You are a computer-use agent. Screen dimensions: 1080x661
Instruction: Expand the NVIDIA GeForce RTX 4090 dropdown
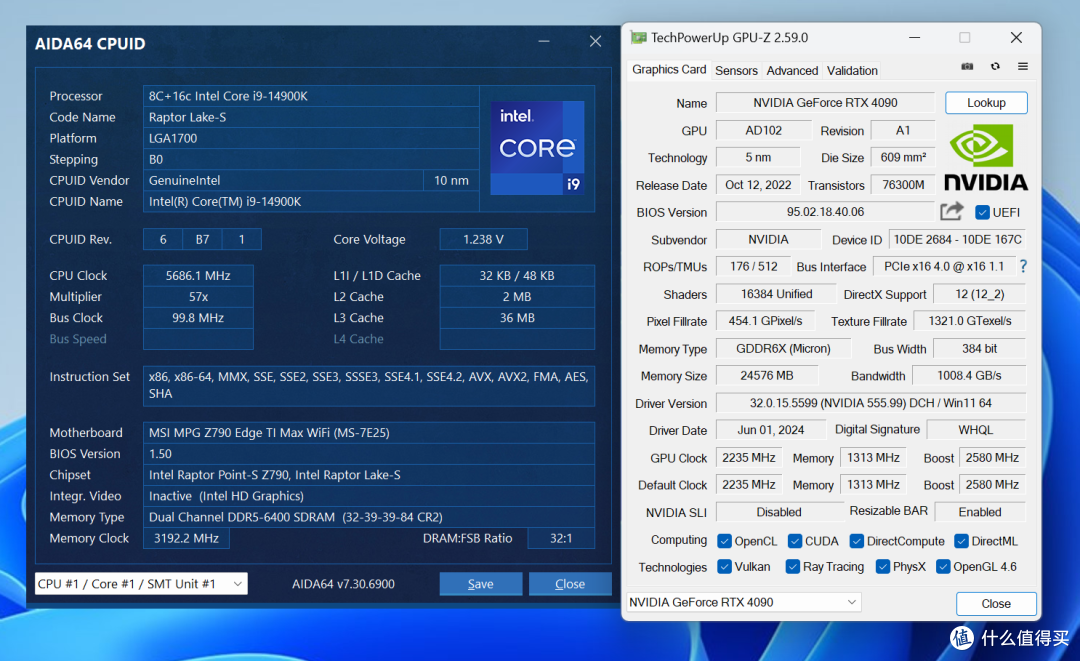pos(744,602)
